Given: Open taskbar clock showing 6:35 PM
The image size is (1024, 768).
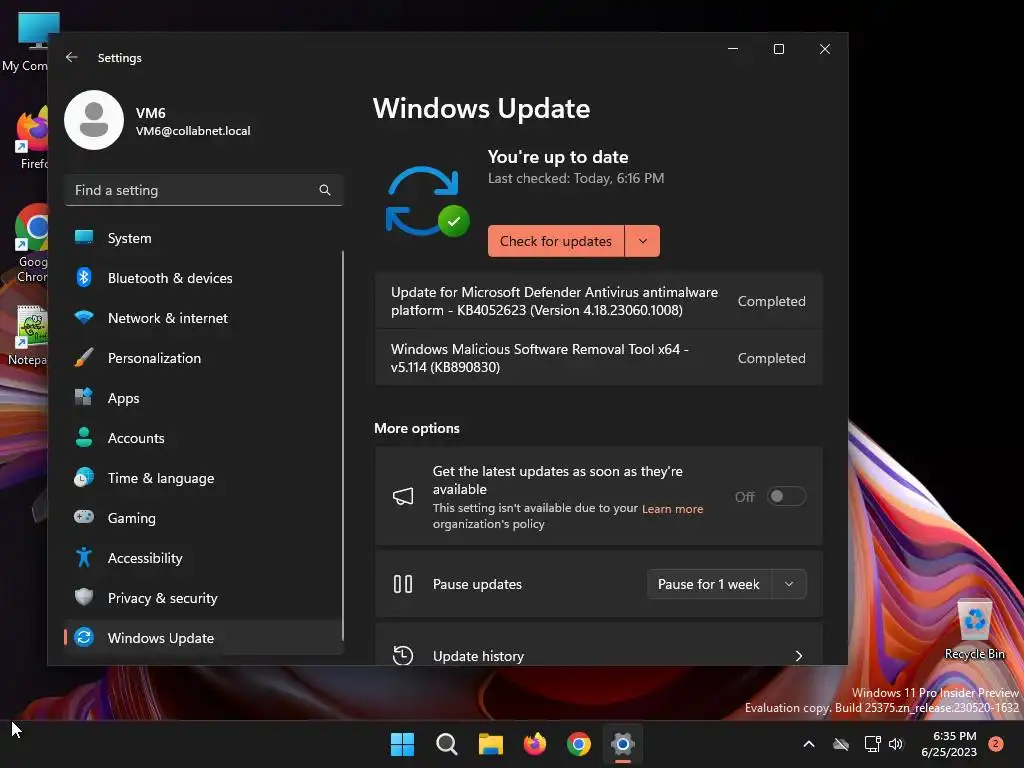Looking at the screenshot, I should [x=949, y=744].
